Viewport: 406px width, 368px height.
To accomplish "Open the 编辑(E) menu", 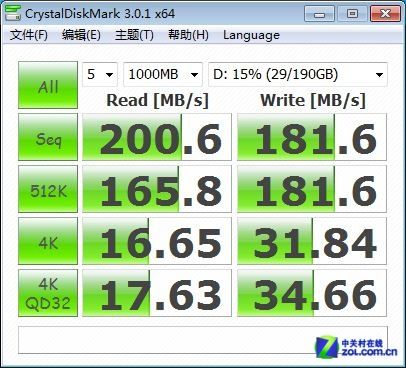I will [x=81, y=35].
